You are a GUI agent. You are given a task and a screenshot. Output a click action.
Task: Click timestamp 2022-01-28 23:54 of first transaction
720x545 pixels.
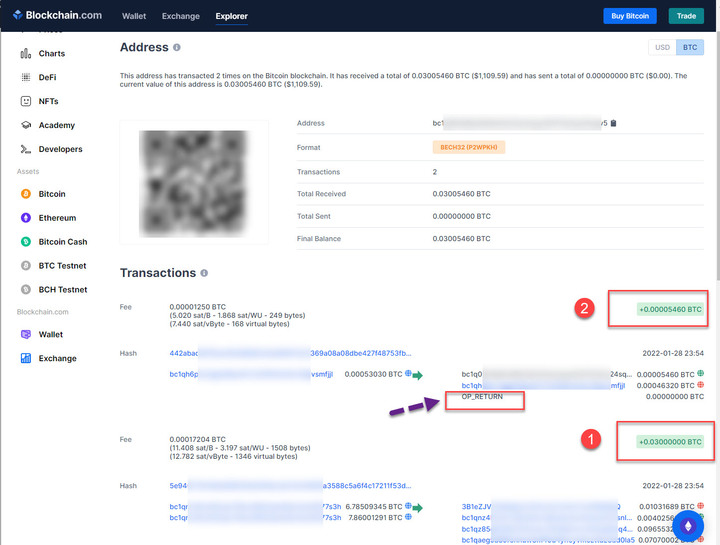click(673, 353)
